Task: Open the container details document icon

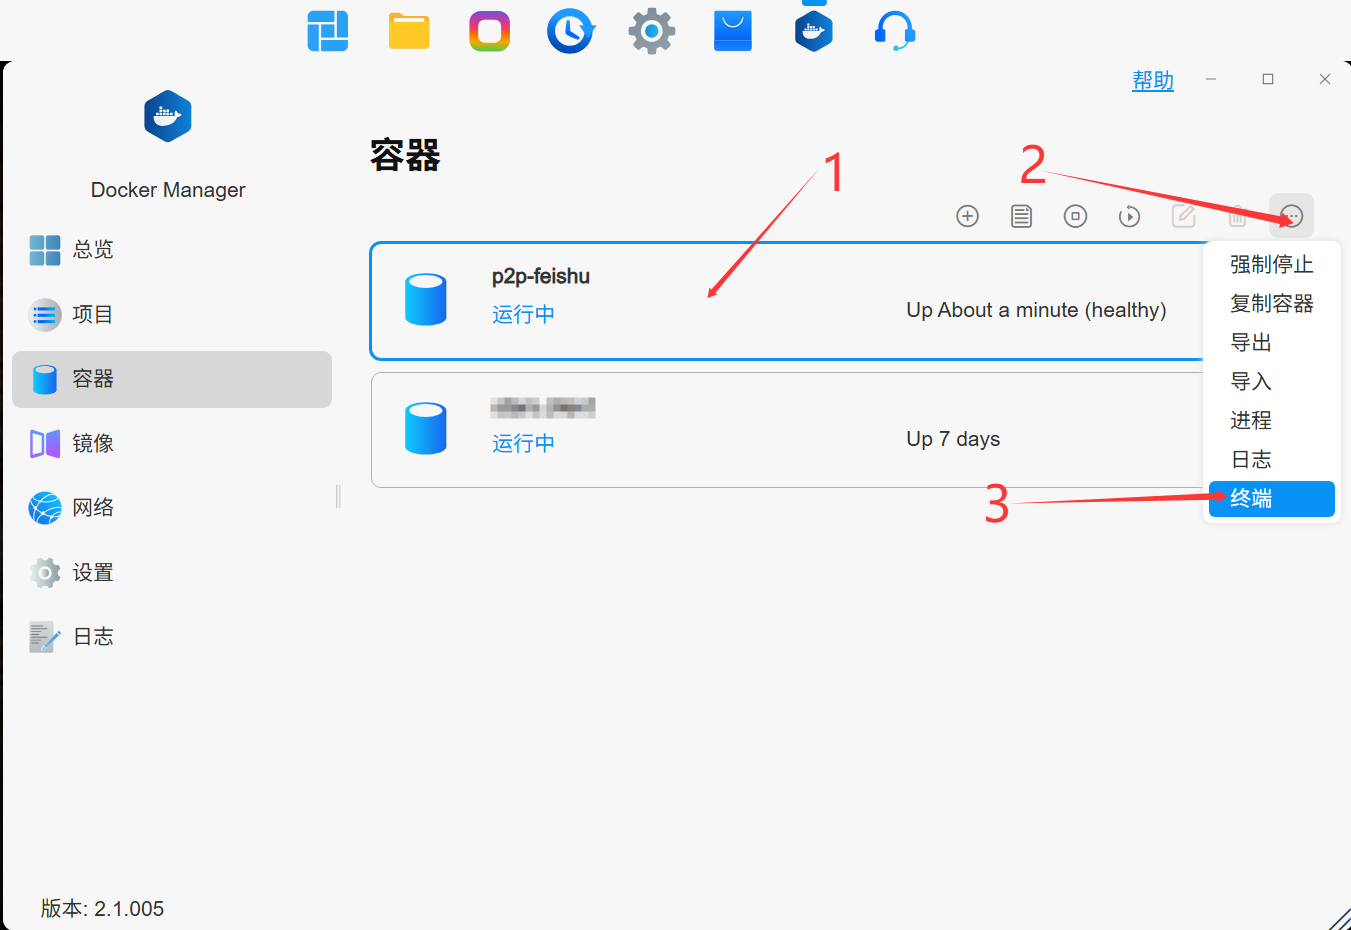Action: [x=1021, y=216]
